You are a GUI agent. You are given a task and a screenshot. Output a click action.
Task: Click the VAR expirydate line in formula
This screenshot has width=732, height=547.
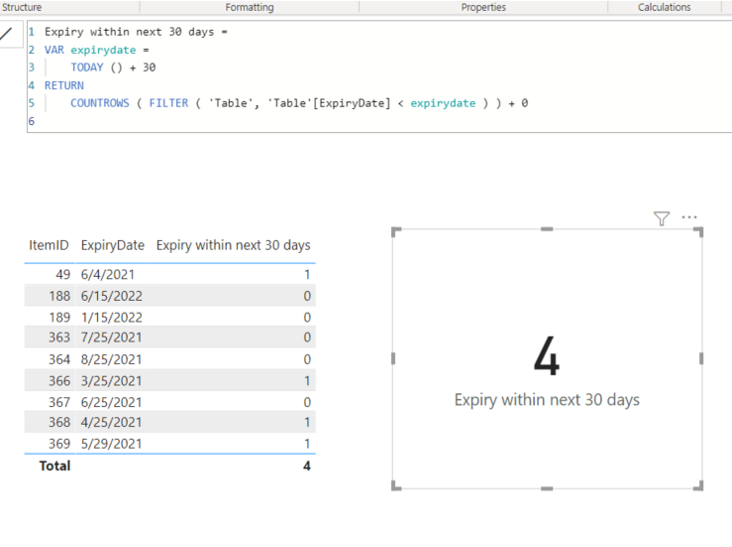(97, 50)
